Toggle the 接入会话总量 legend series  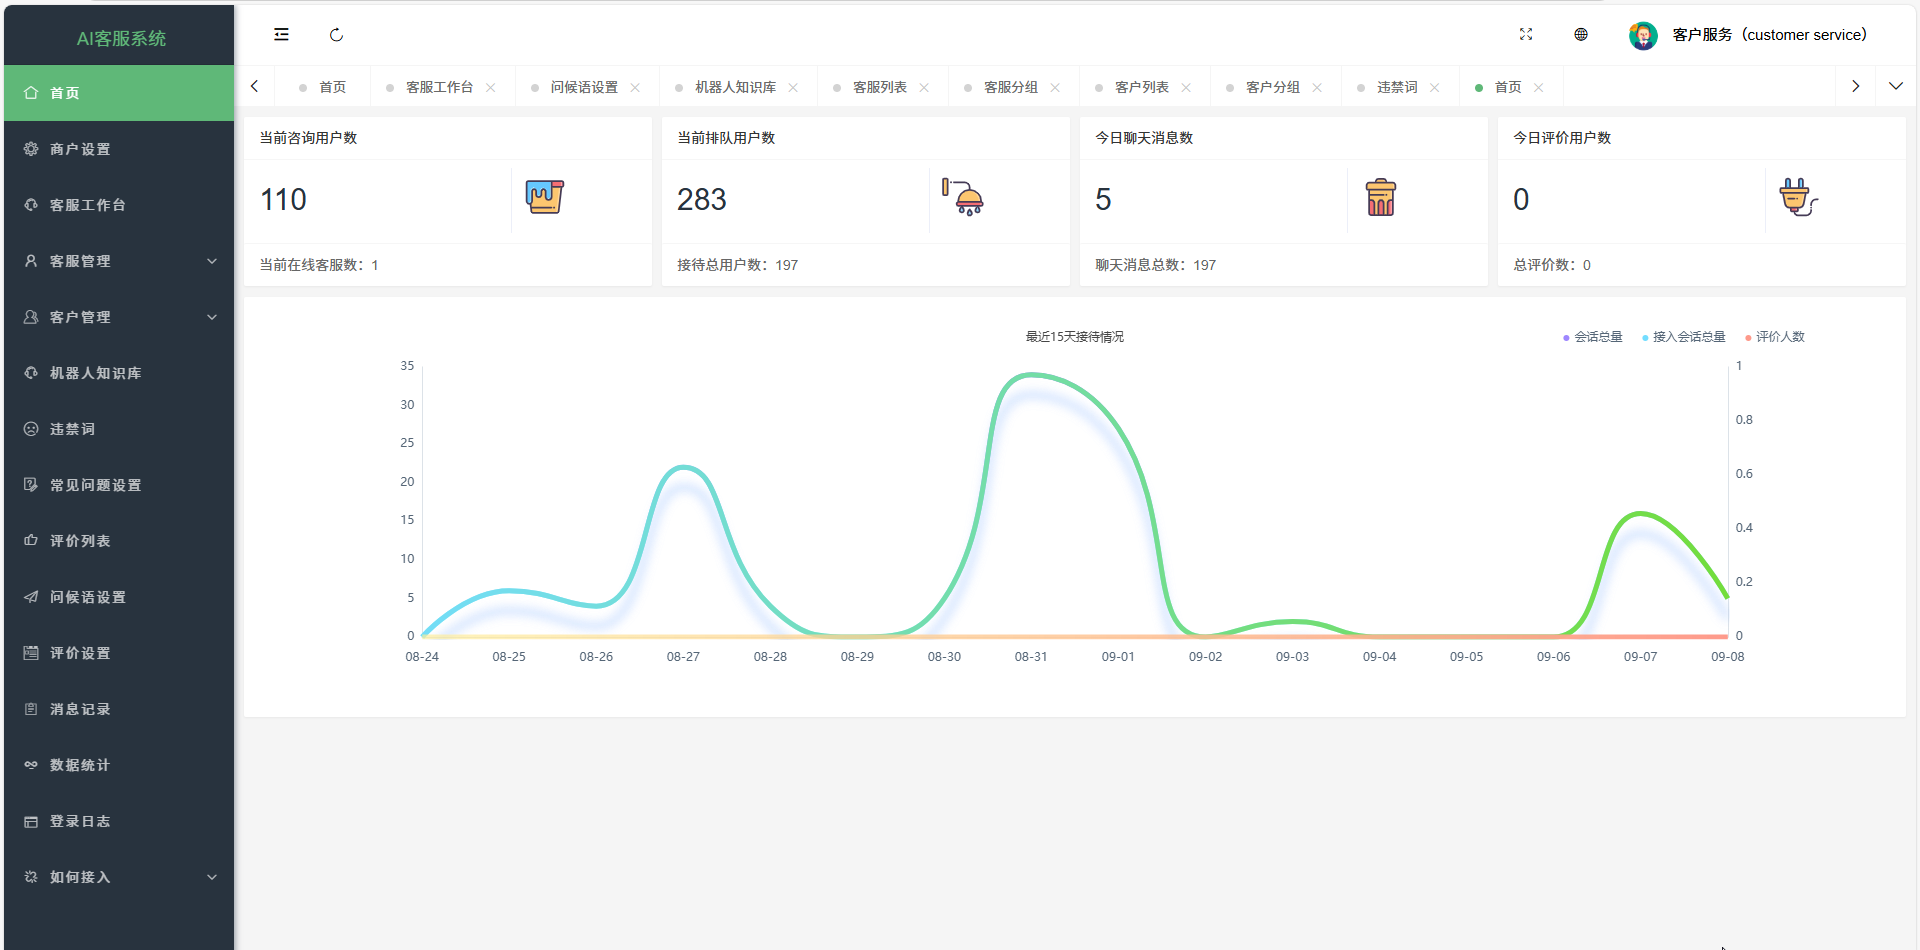pyautogui.click(x=1684, y=337)
